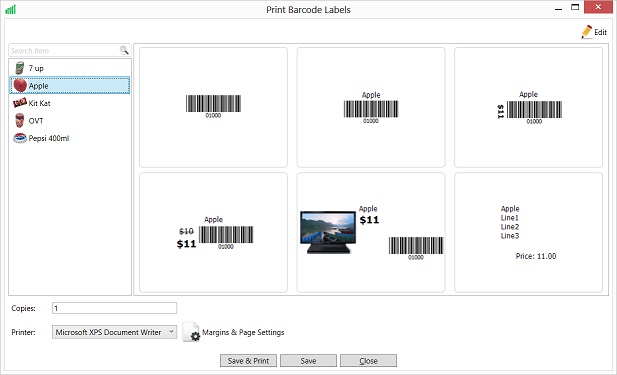Click the Kit Kat item icon
The width and height of the screenshot is (617, 375).
(x=20, y=103)
